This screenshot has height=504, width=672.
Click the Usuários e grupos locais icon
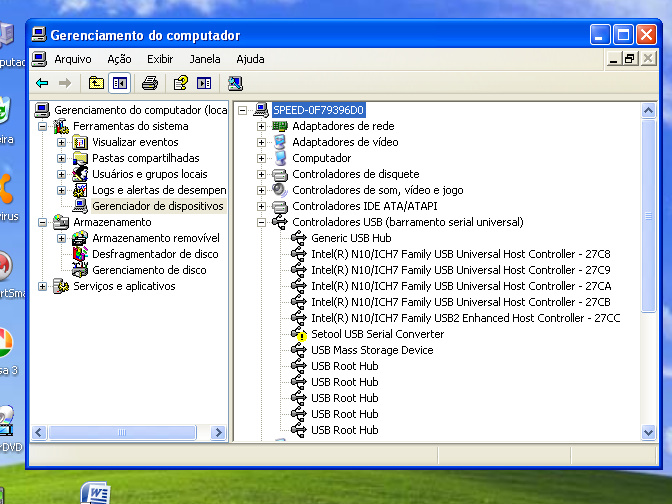point(80,174)
